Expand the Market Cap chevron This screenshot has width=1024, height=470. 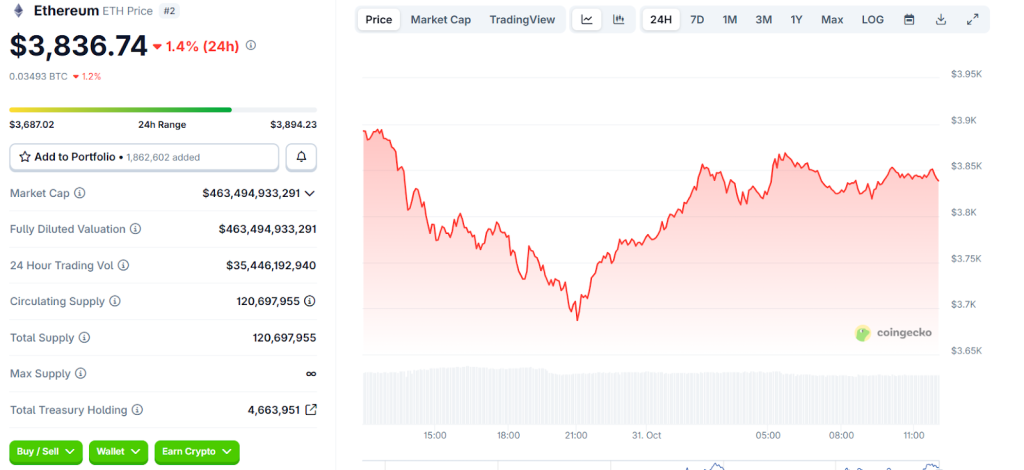[310, 193]
